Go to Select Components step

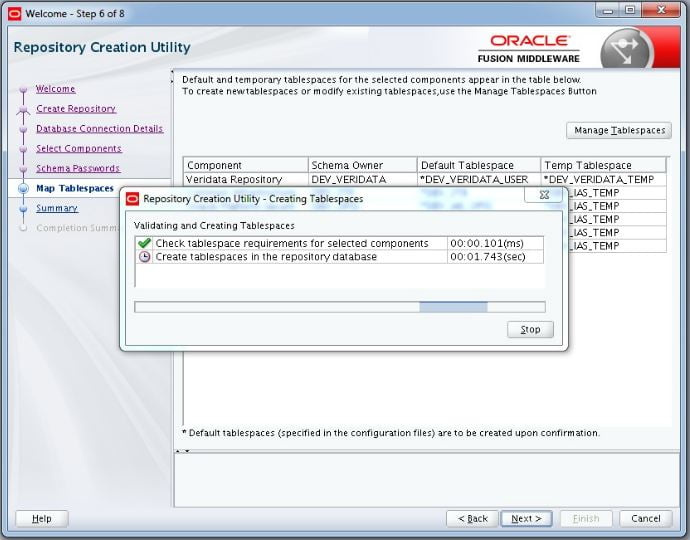[79, 148]
